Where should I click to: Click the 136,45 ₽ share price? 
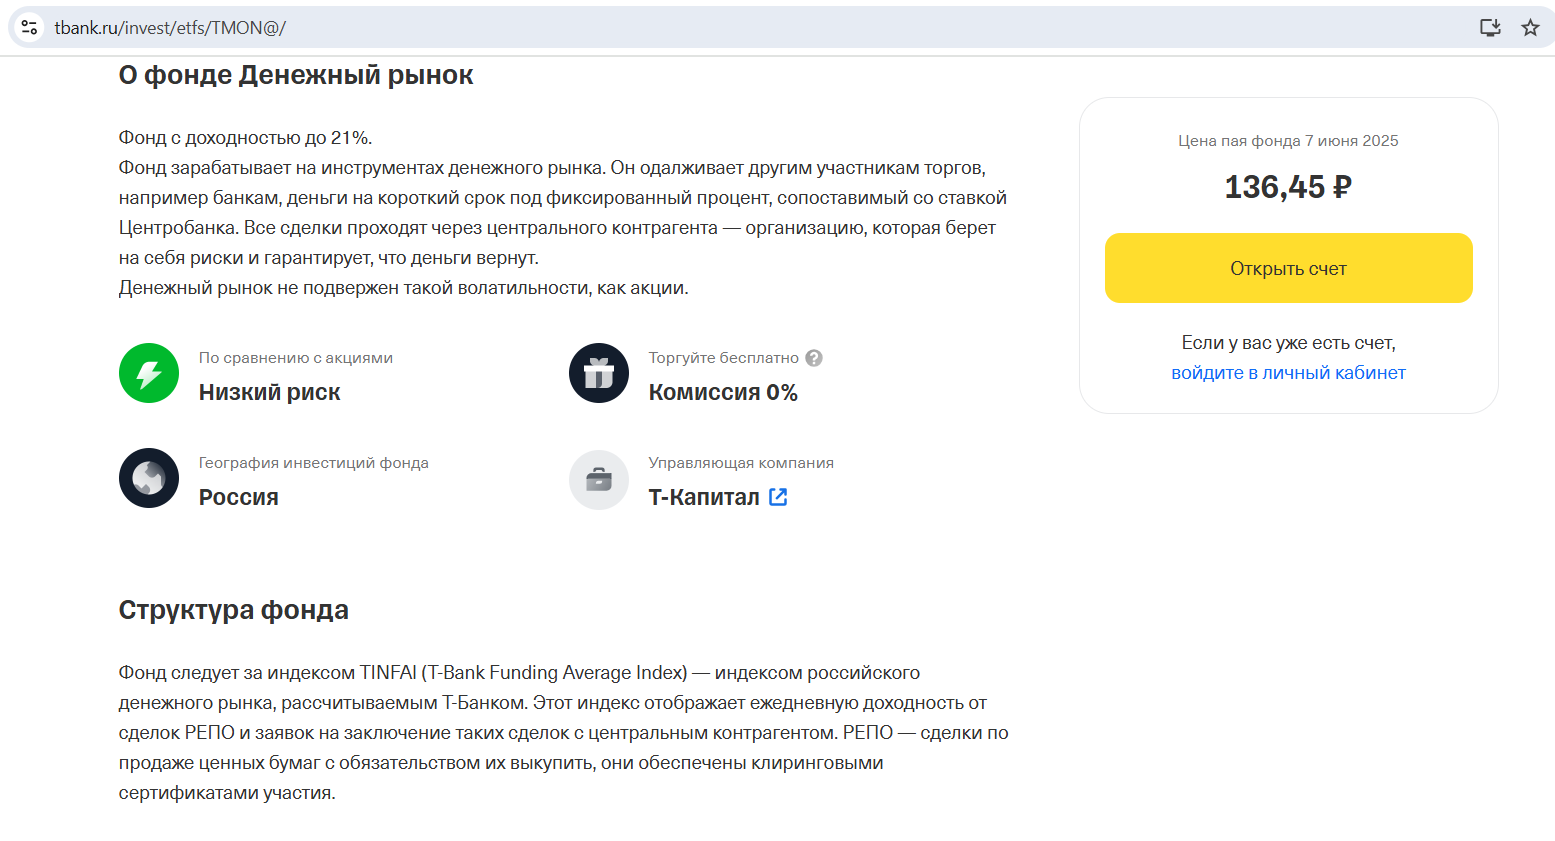[1288, 187]
